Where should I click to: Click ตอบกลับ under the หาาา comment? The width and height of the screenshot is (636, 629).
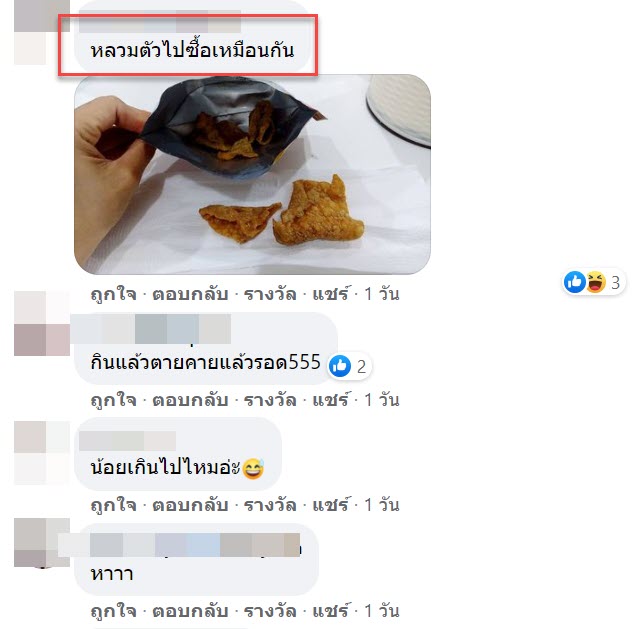[x=190, y=611]
